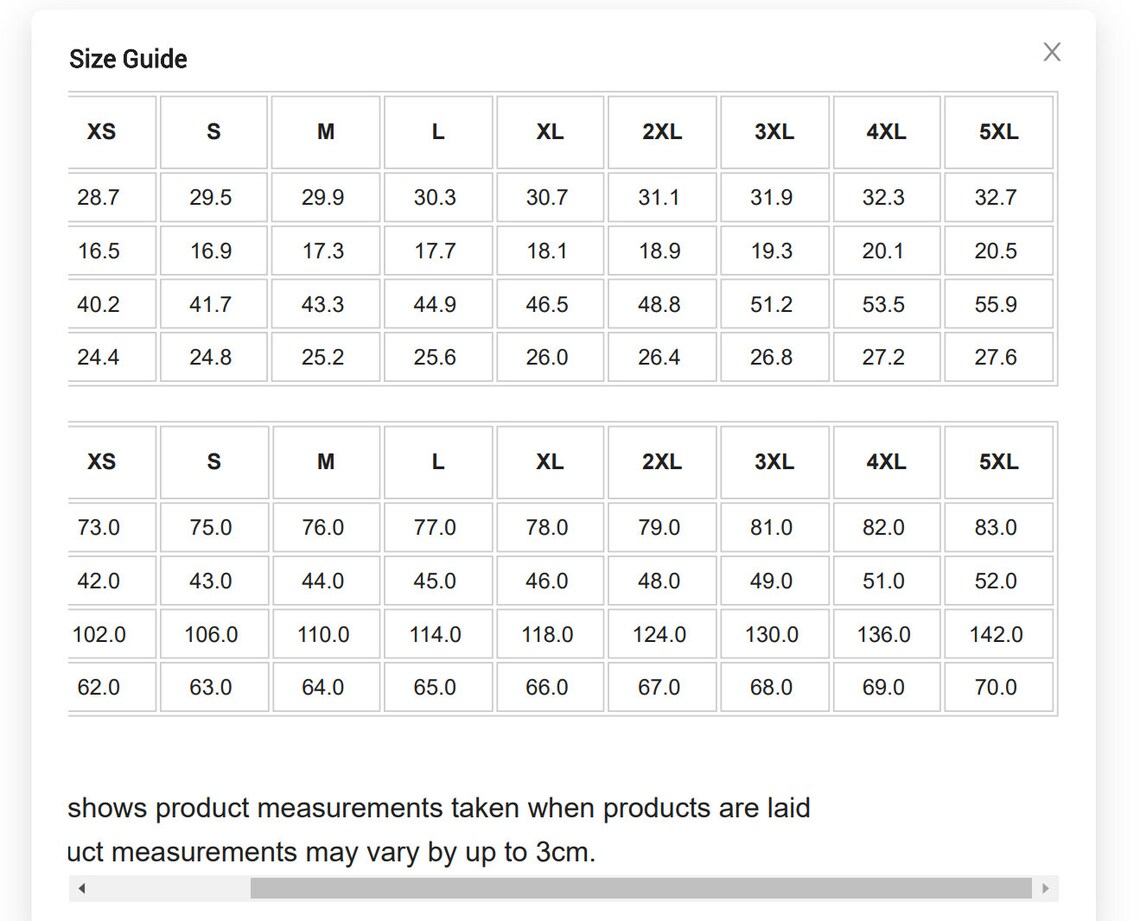This screenshot has width=1140, height=921.
Task: Click the cell showing 142.0
Action: (x=998, y=634)
